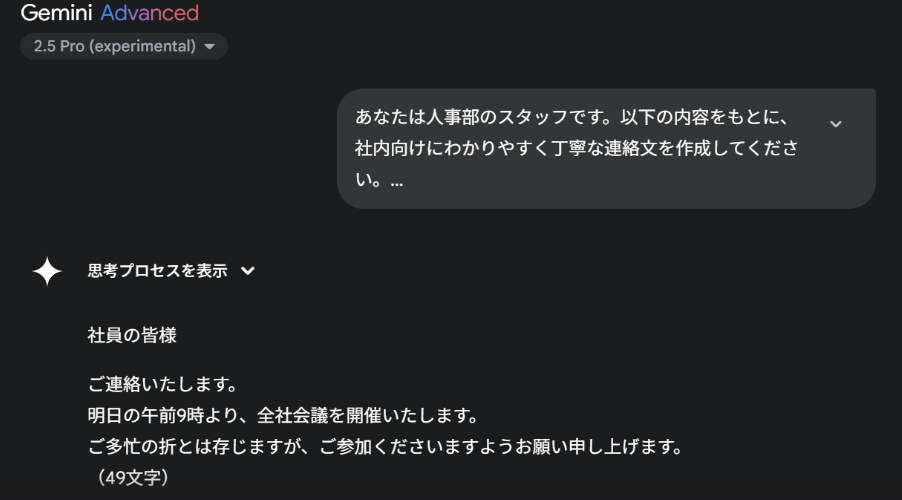The width and height of the screenshot is (902, 500).
Task: Expand the truncated user prompt with its chevron
Action: pyautogui.click(x=836, y=124)
